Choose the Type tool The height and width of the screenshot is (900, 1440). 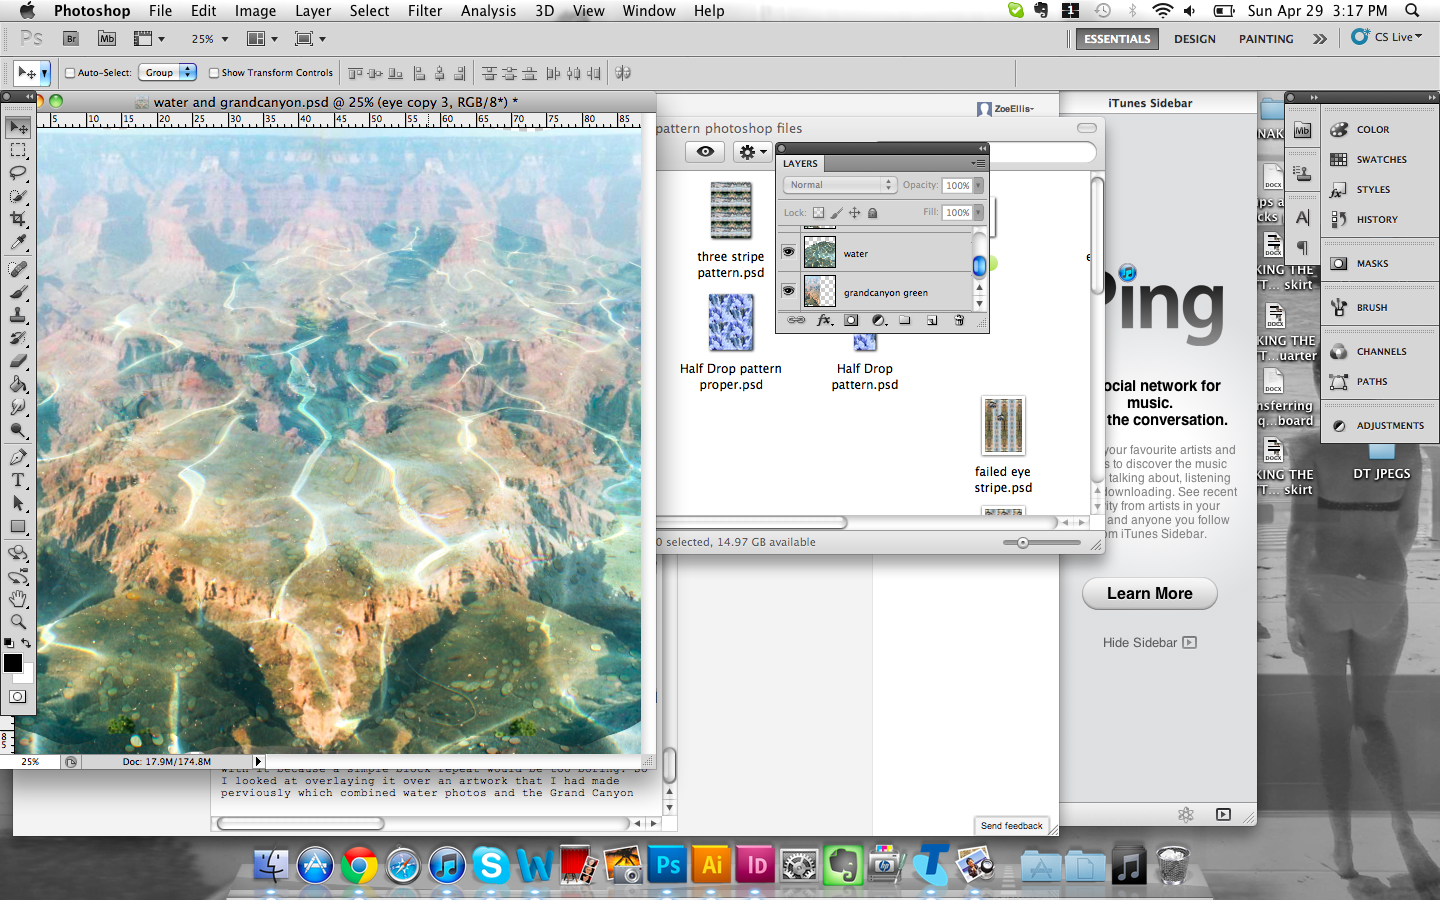(17, 480)
